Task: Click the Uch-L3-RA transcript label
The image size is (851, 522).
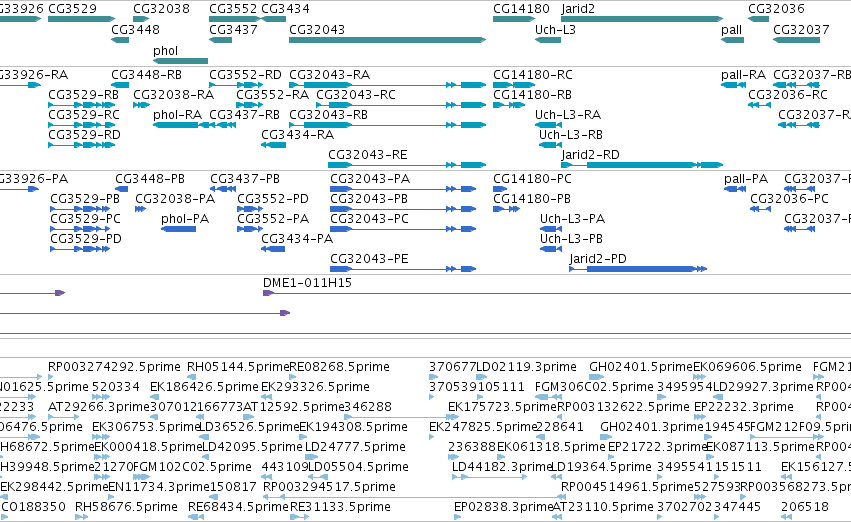Action: coord(568,114)
